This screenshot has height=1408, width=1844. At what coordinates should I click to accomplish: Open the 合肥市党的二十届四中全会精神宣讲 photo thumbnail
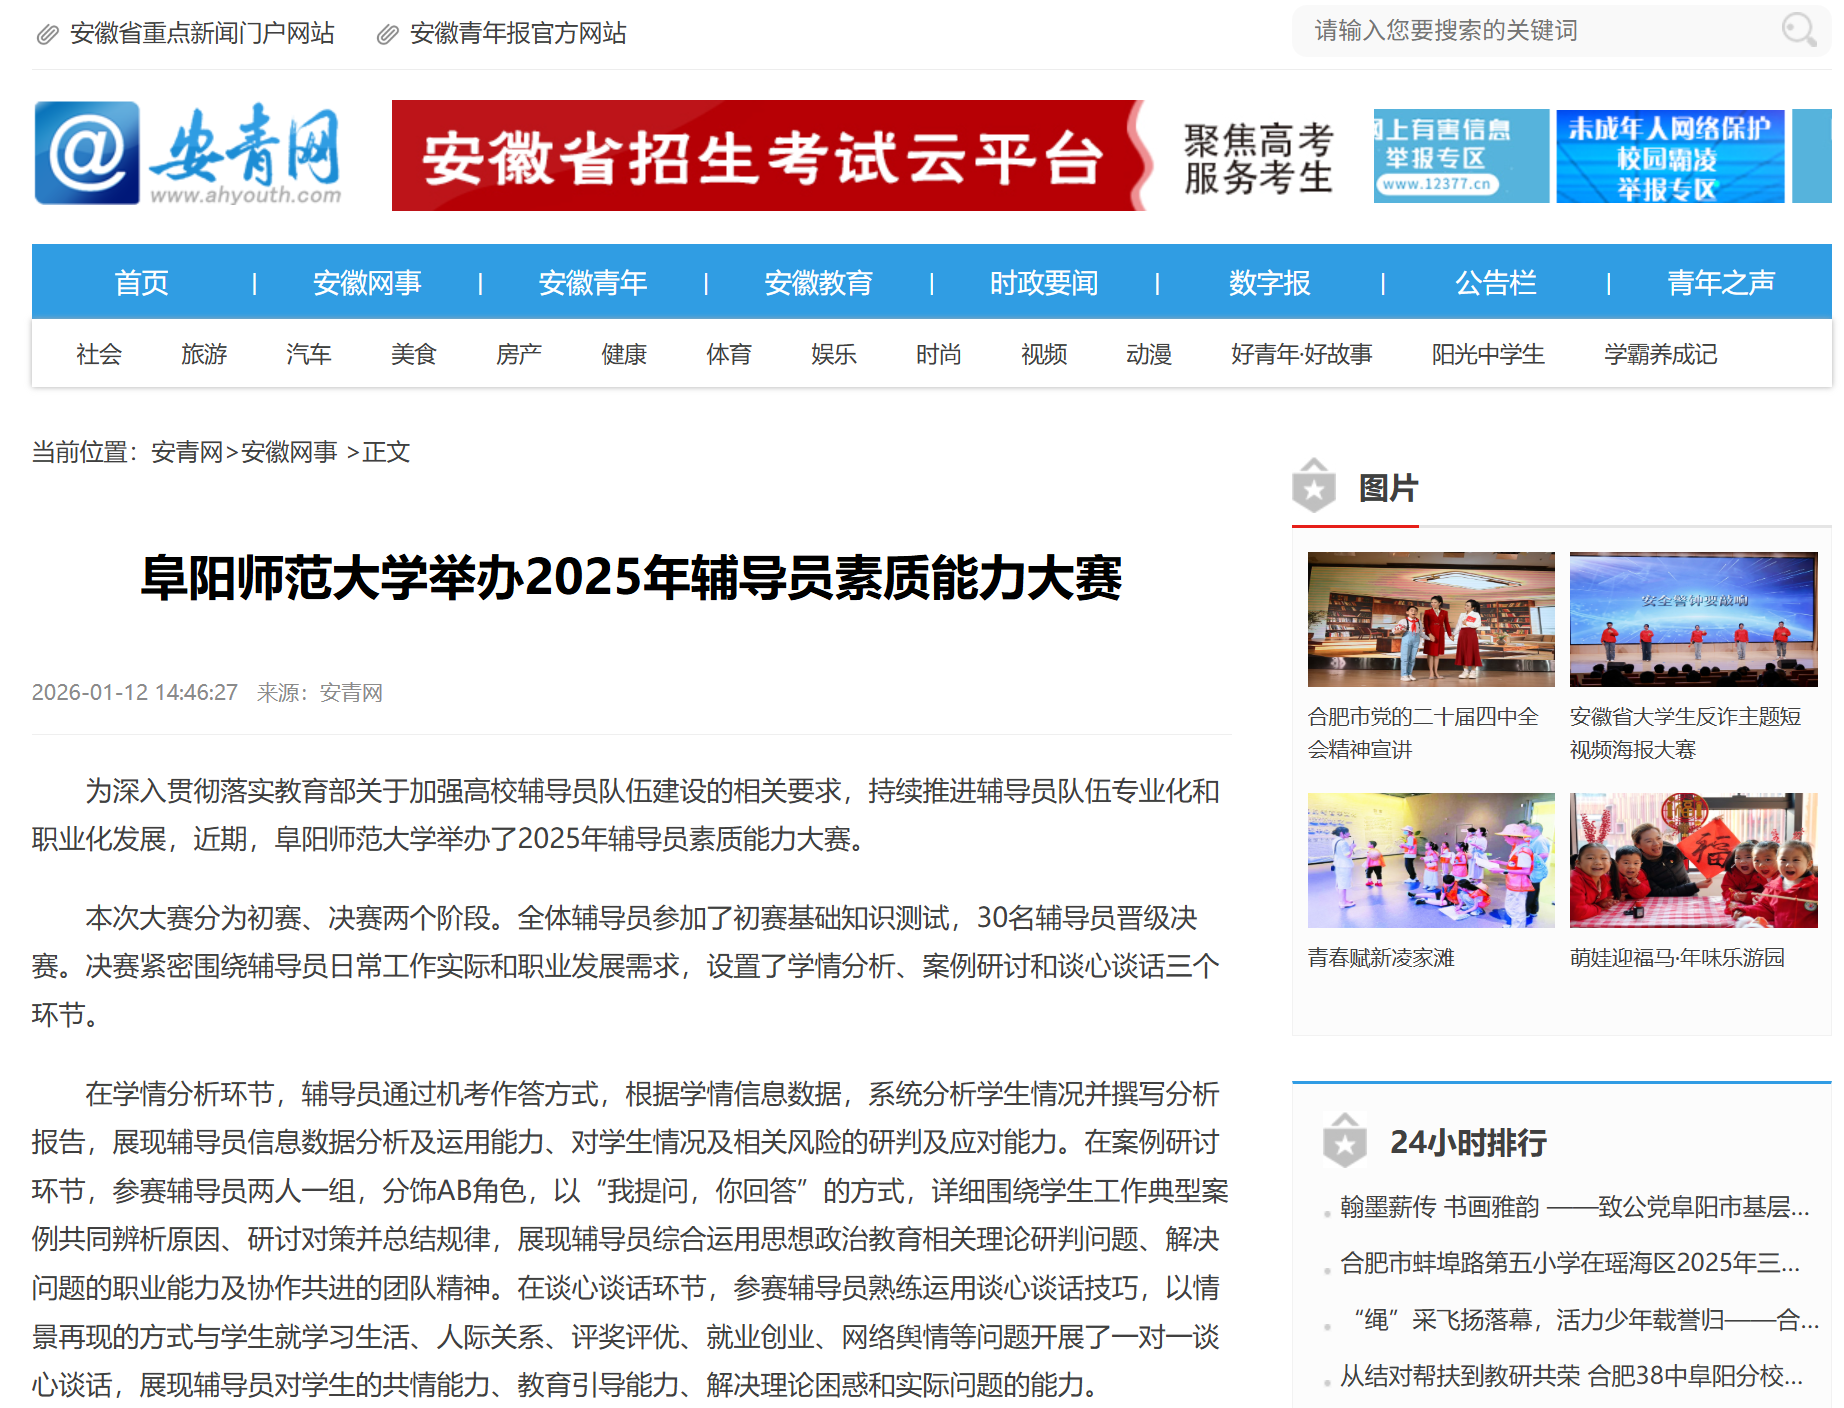point(1431,619)
